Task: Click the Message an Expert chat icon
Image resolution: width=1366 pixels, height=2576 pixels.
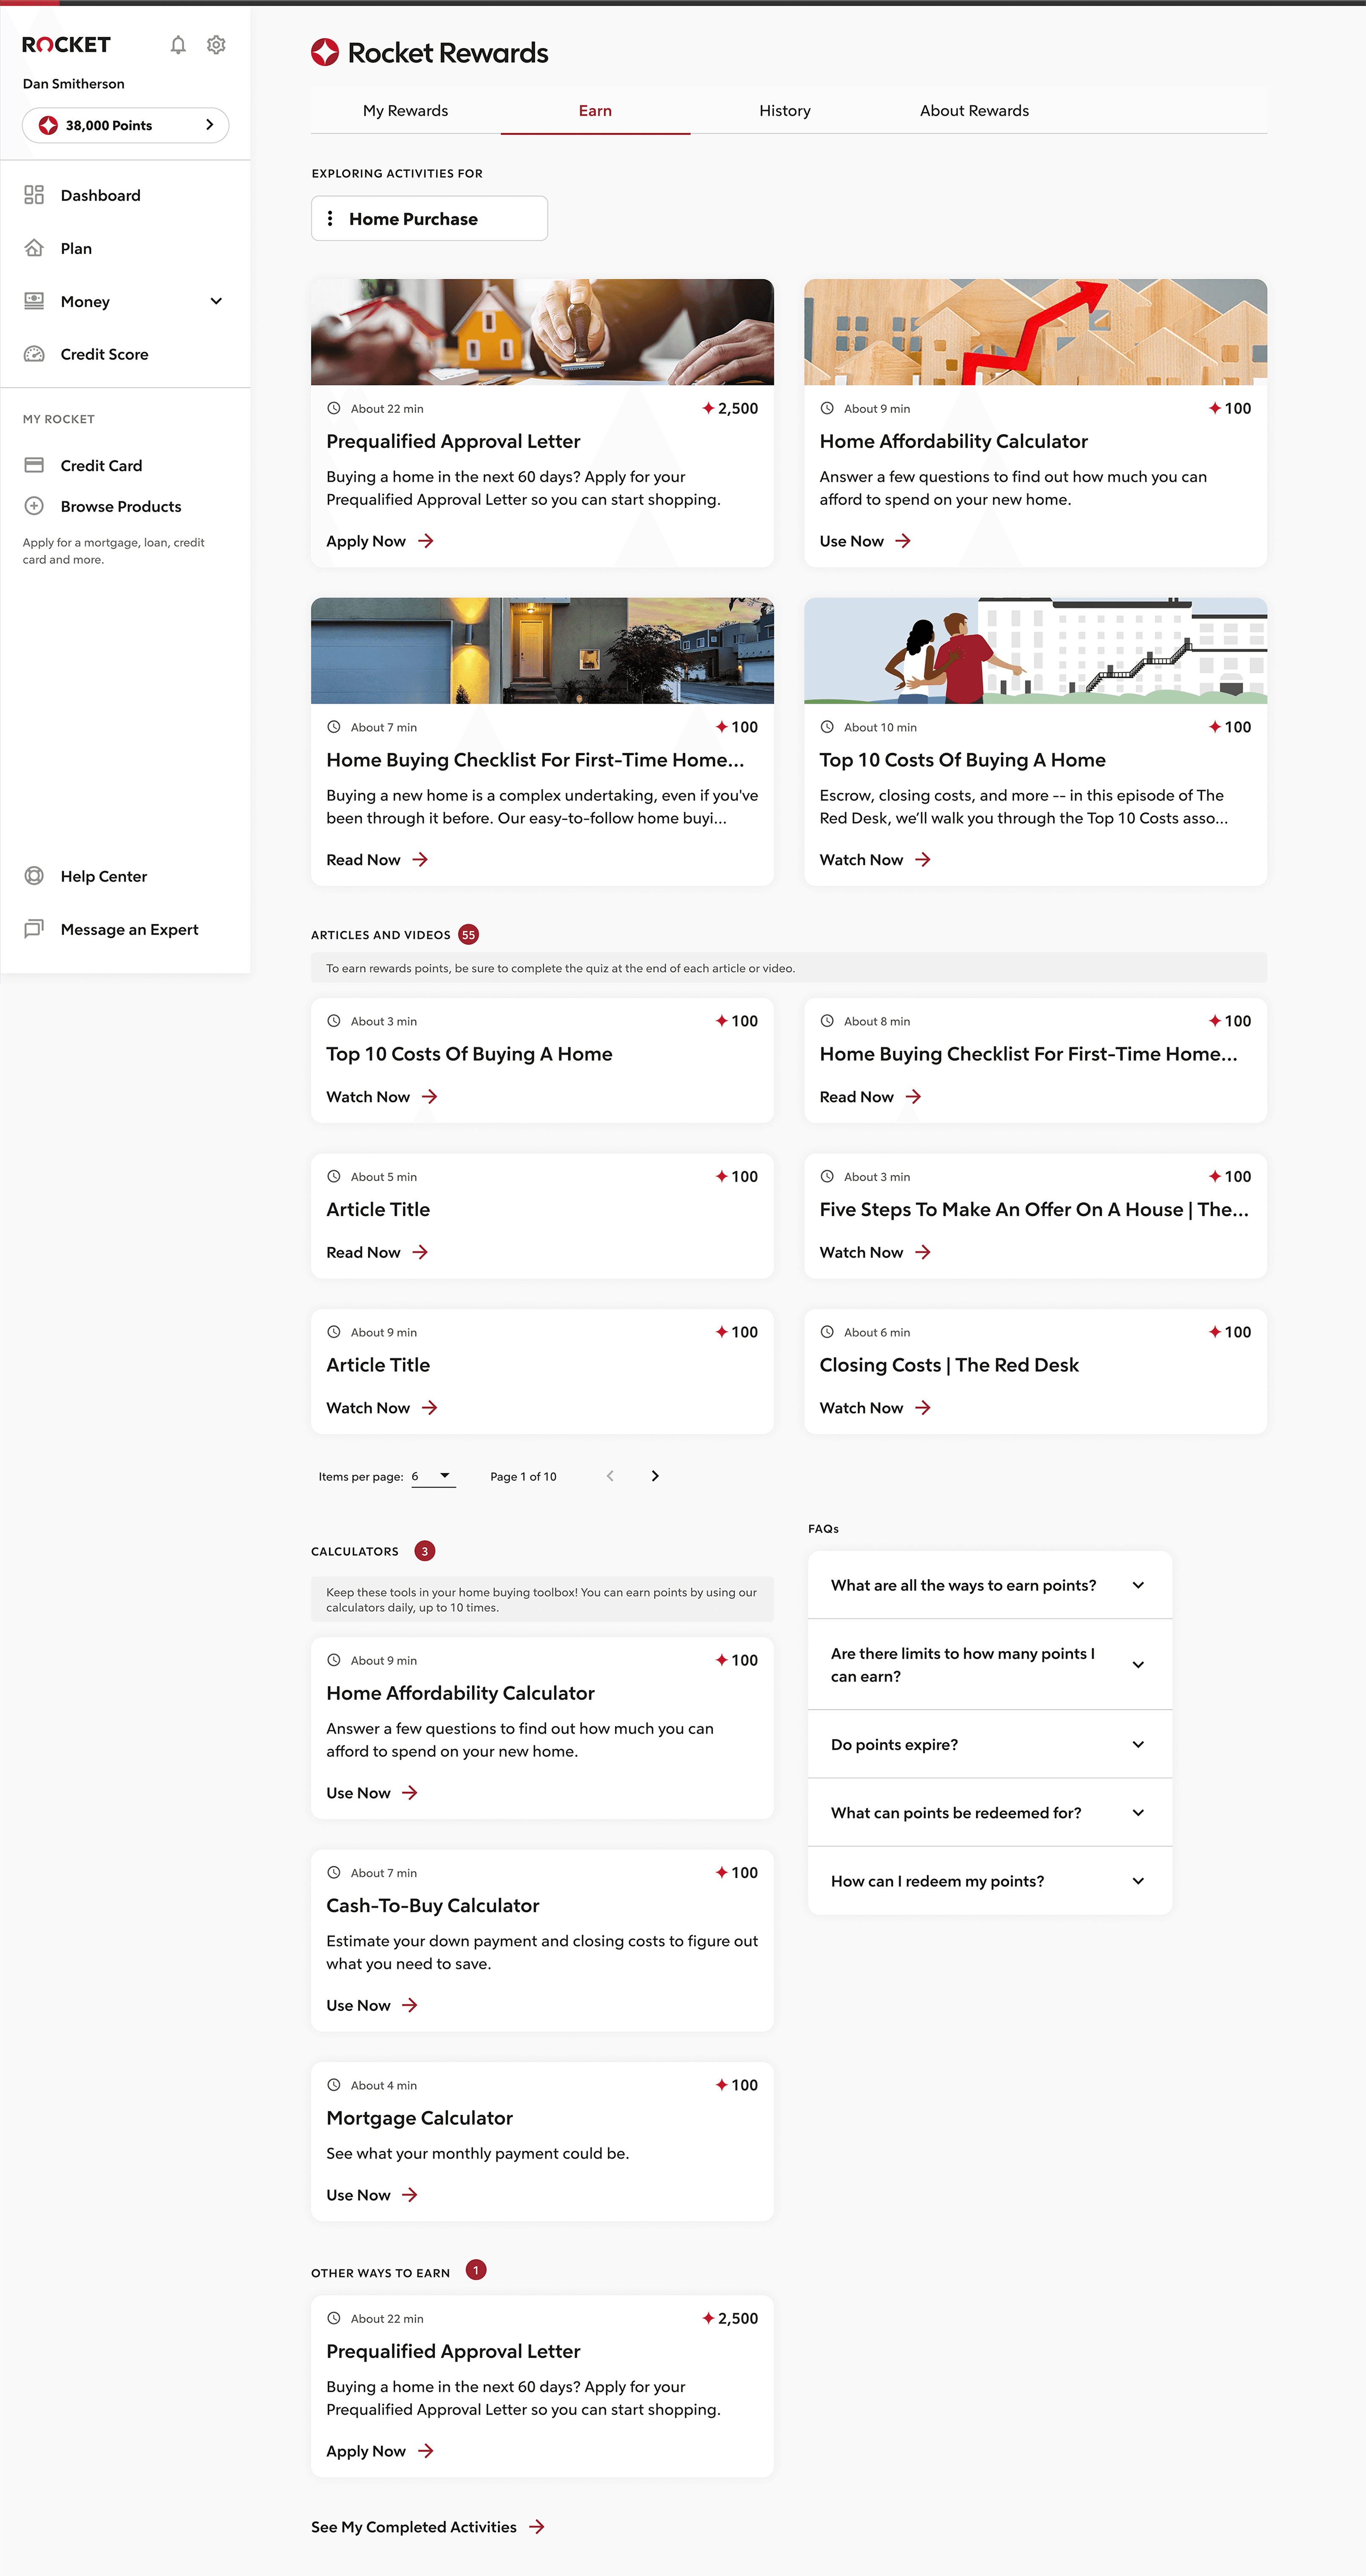Action: (34, 929)
